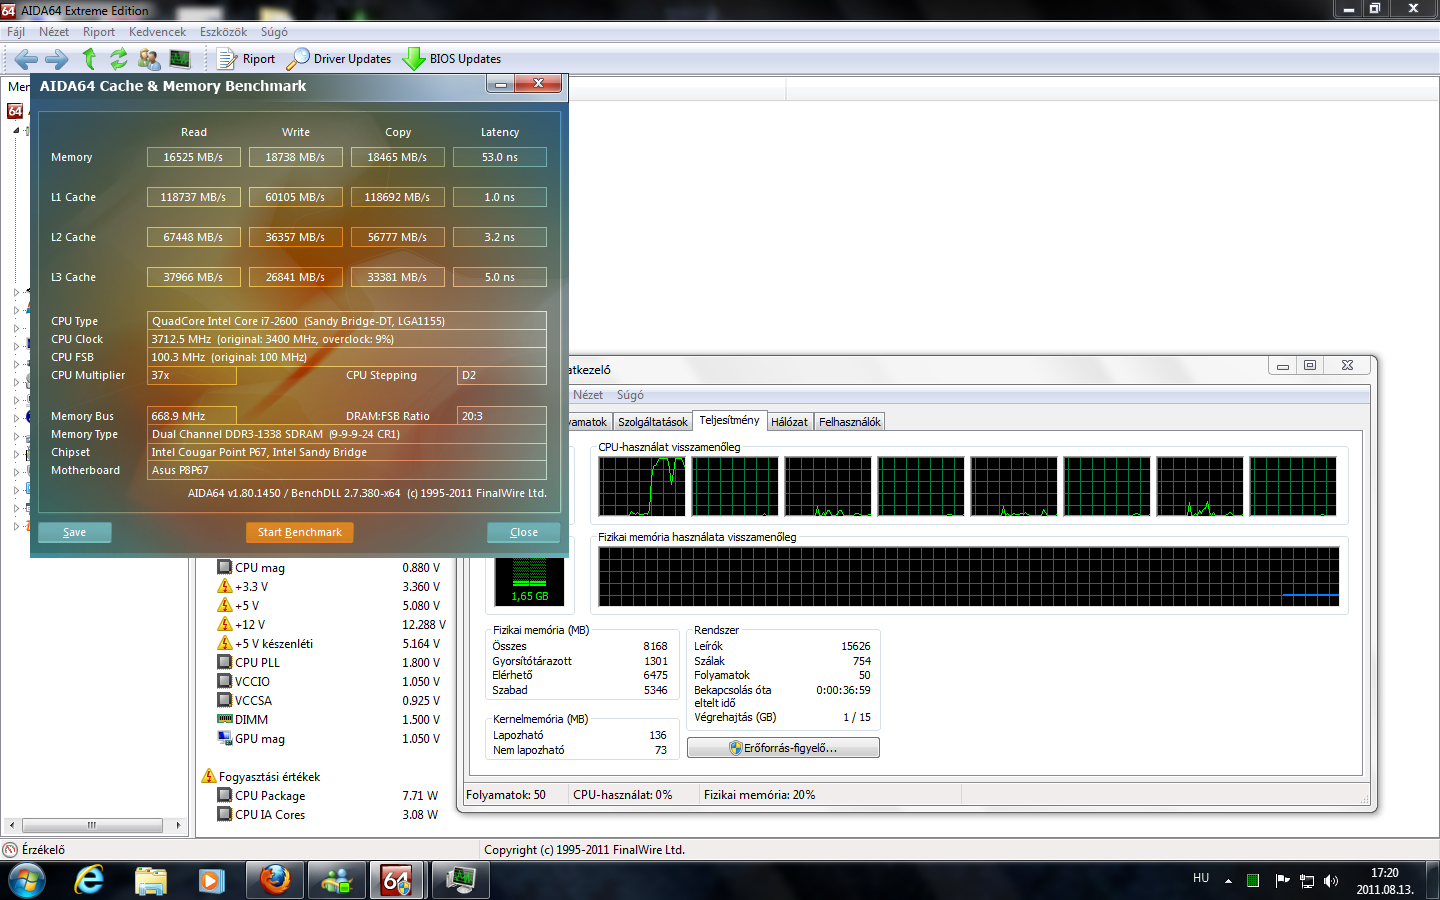
Task: Open Driver Updates from toolbar
Action: tap(339, 59)
